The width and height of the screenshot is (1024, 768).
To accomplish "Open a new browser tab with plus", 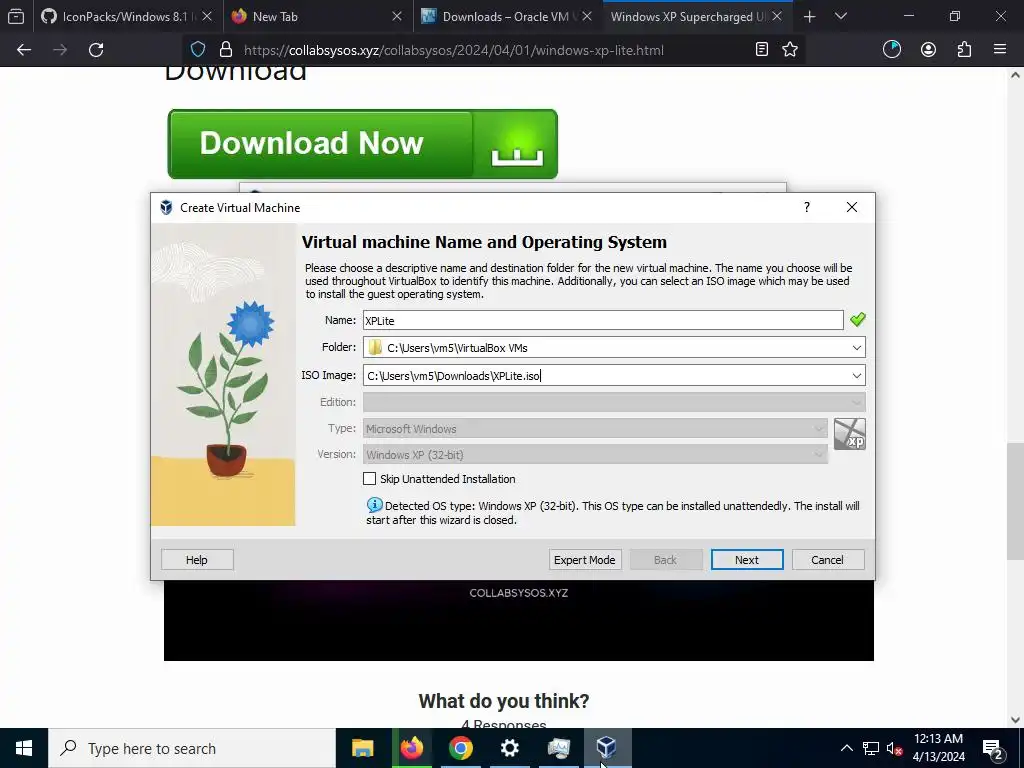I will click(x=809, y=16).
